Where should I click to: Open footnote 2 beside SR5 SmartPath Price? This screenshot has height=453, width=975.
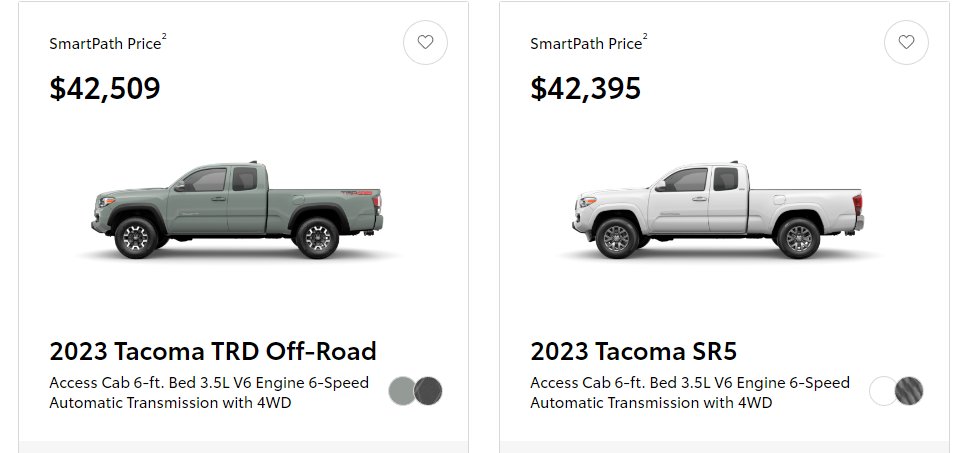point(645,37)
